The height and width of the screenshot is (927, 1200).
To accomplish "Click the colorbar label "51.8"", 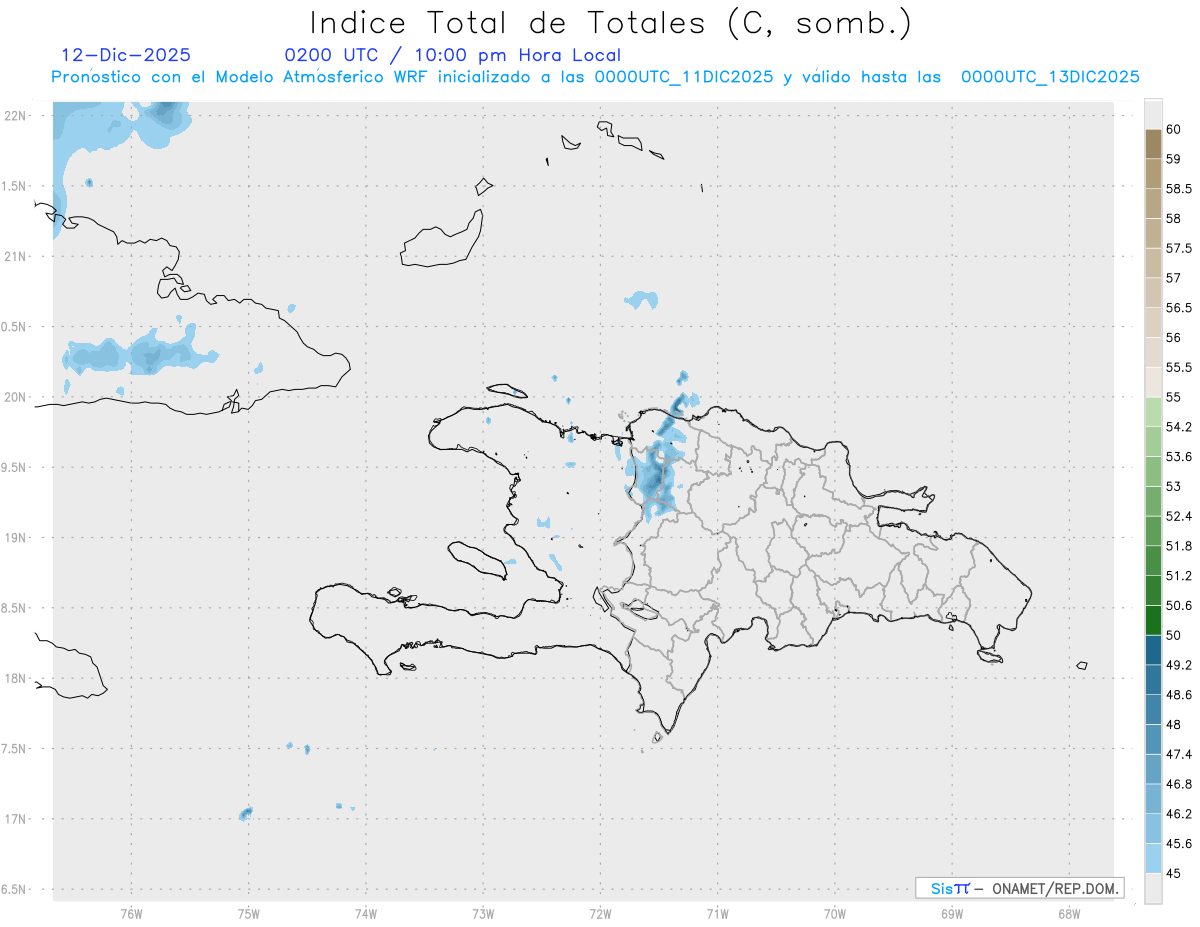I will pos(1179,546).
